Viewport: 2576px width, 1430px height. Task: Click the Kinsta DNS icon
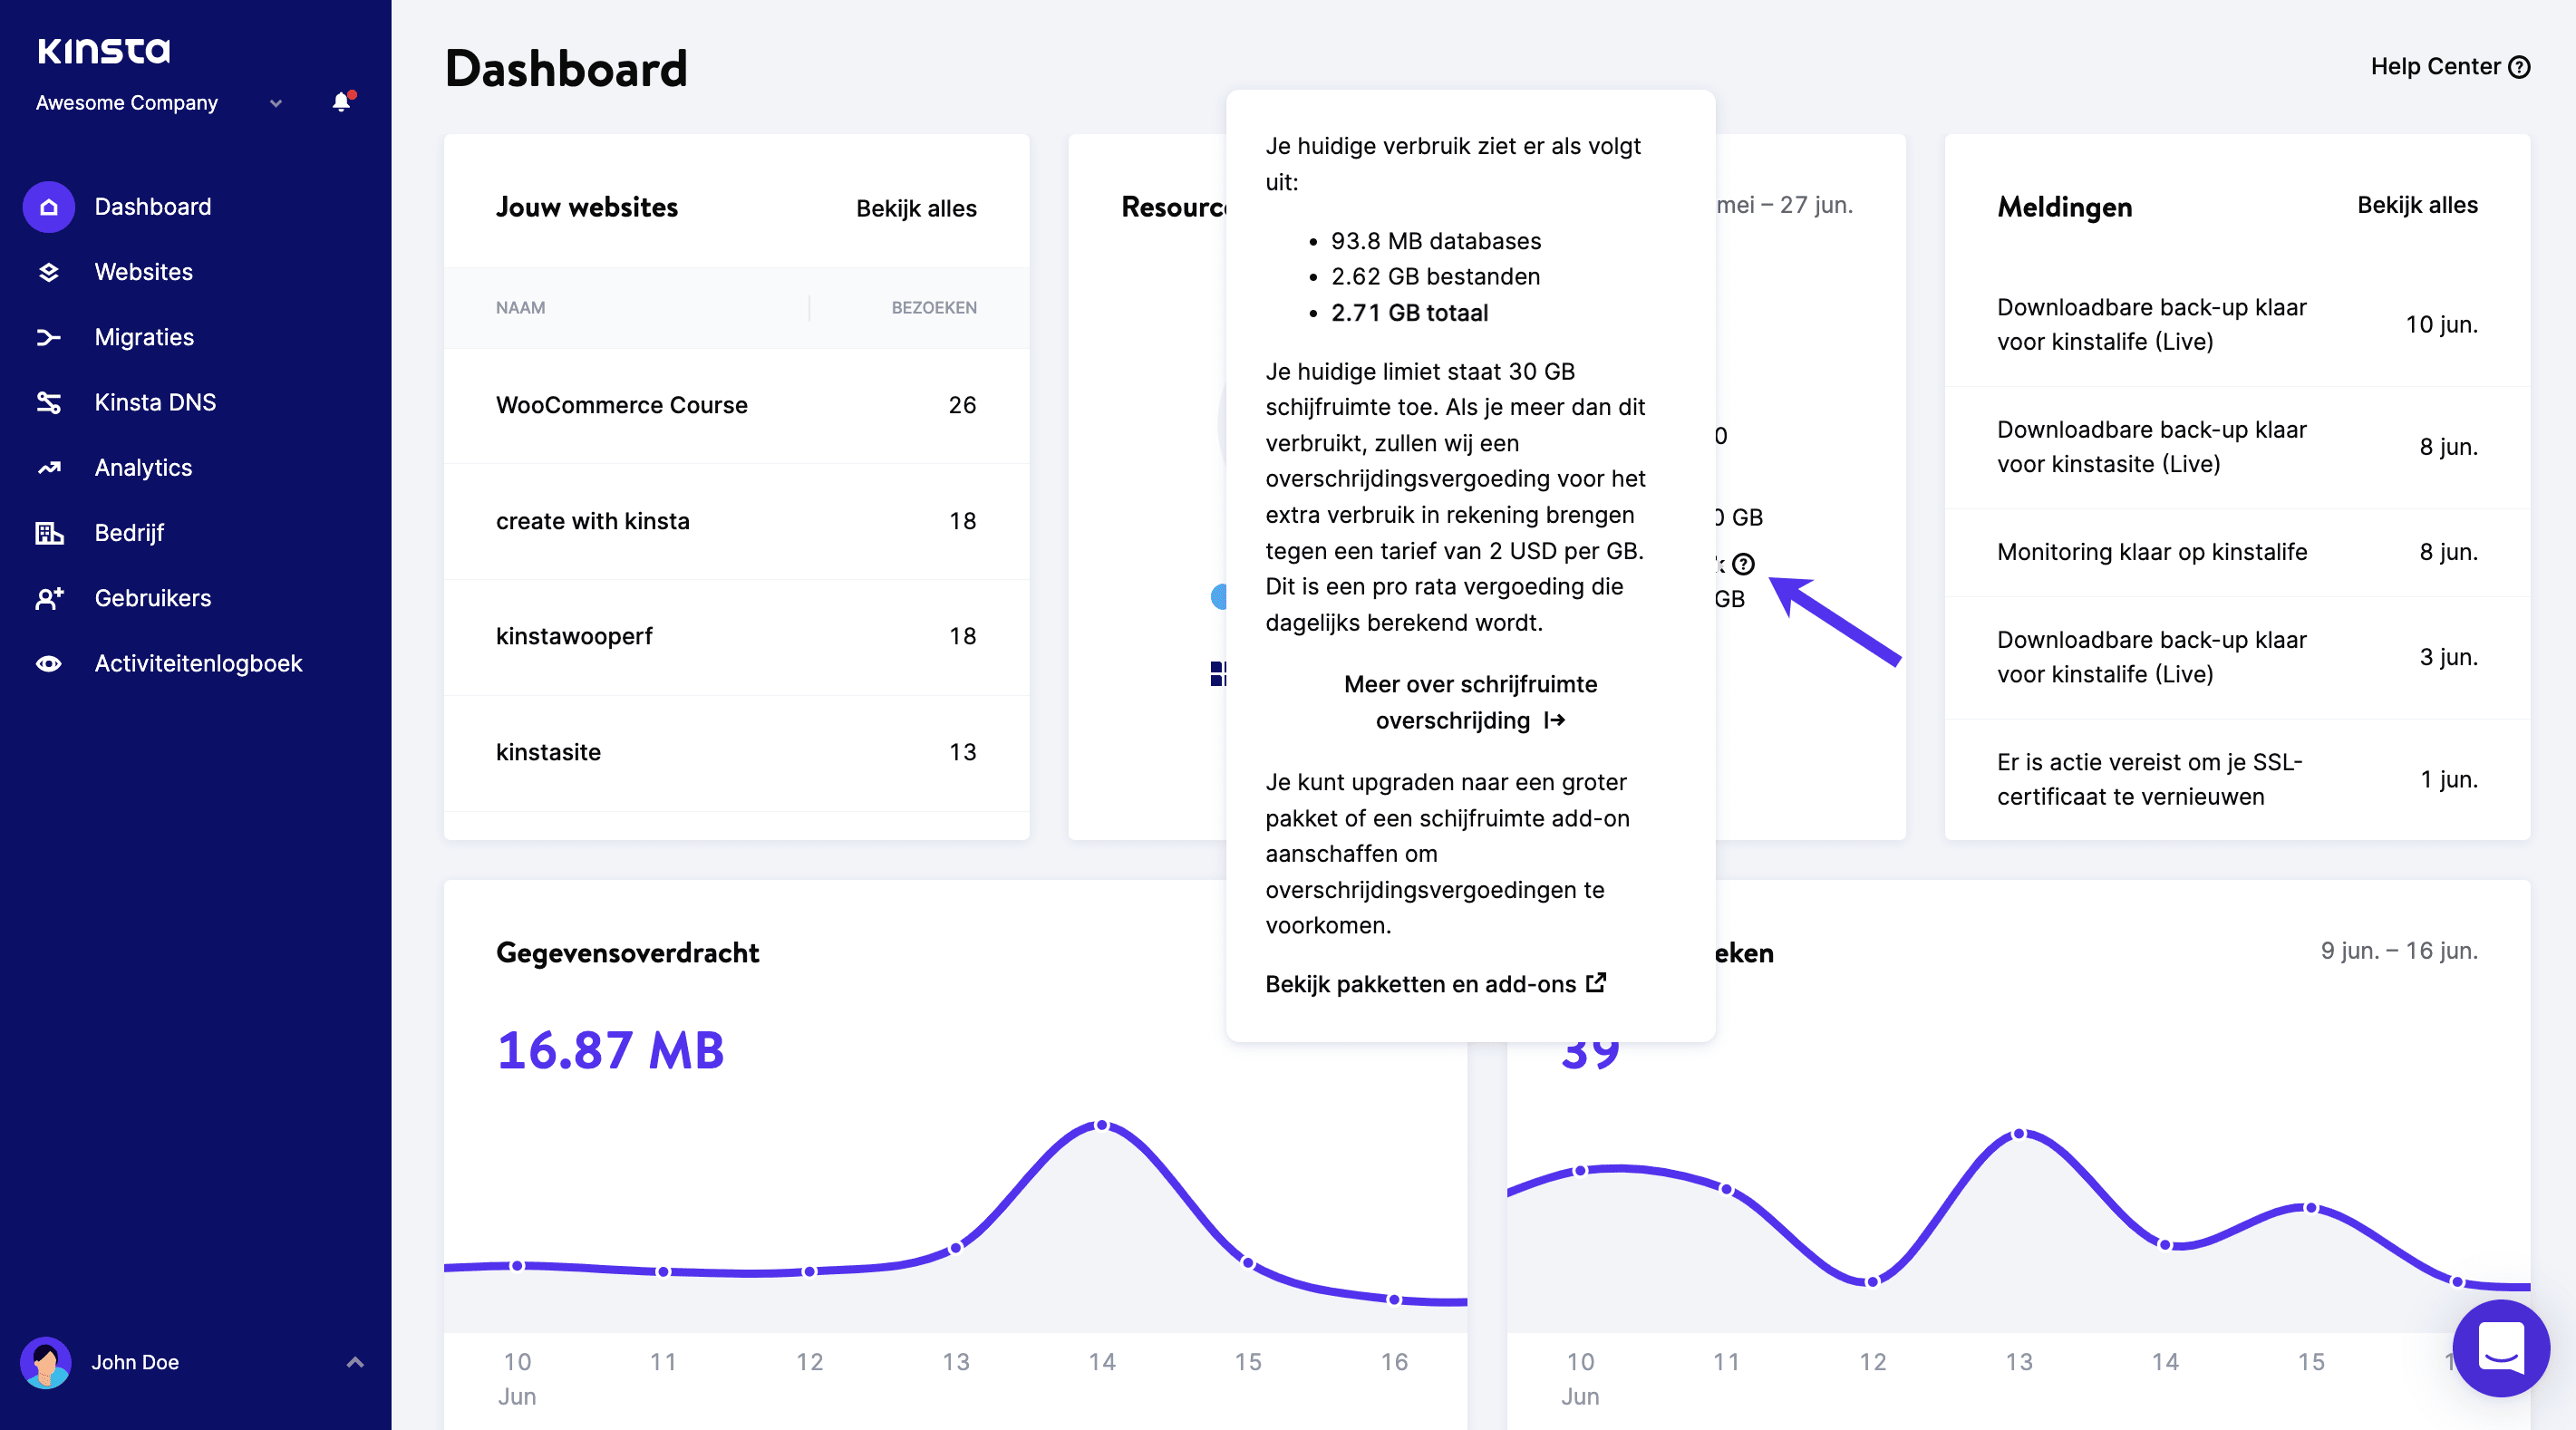pos(49,402)
